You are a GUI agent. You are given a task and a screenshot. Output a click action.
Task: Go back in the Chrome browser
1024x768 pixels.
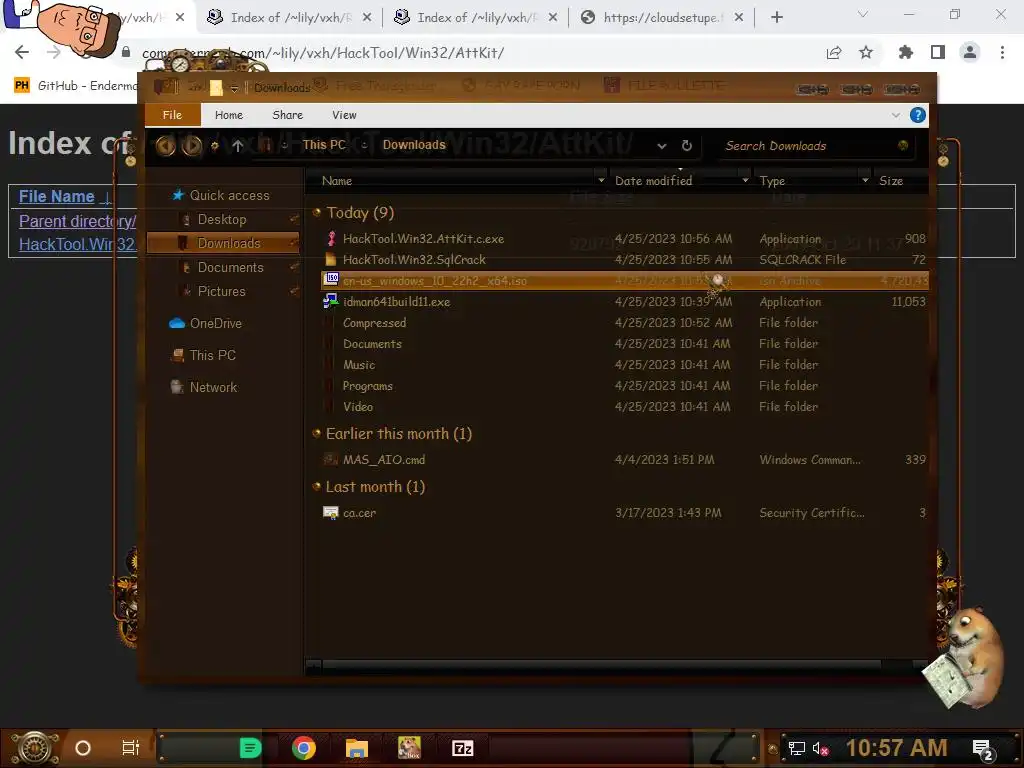click(22, 52)
